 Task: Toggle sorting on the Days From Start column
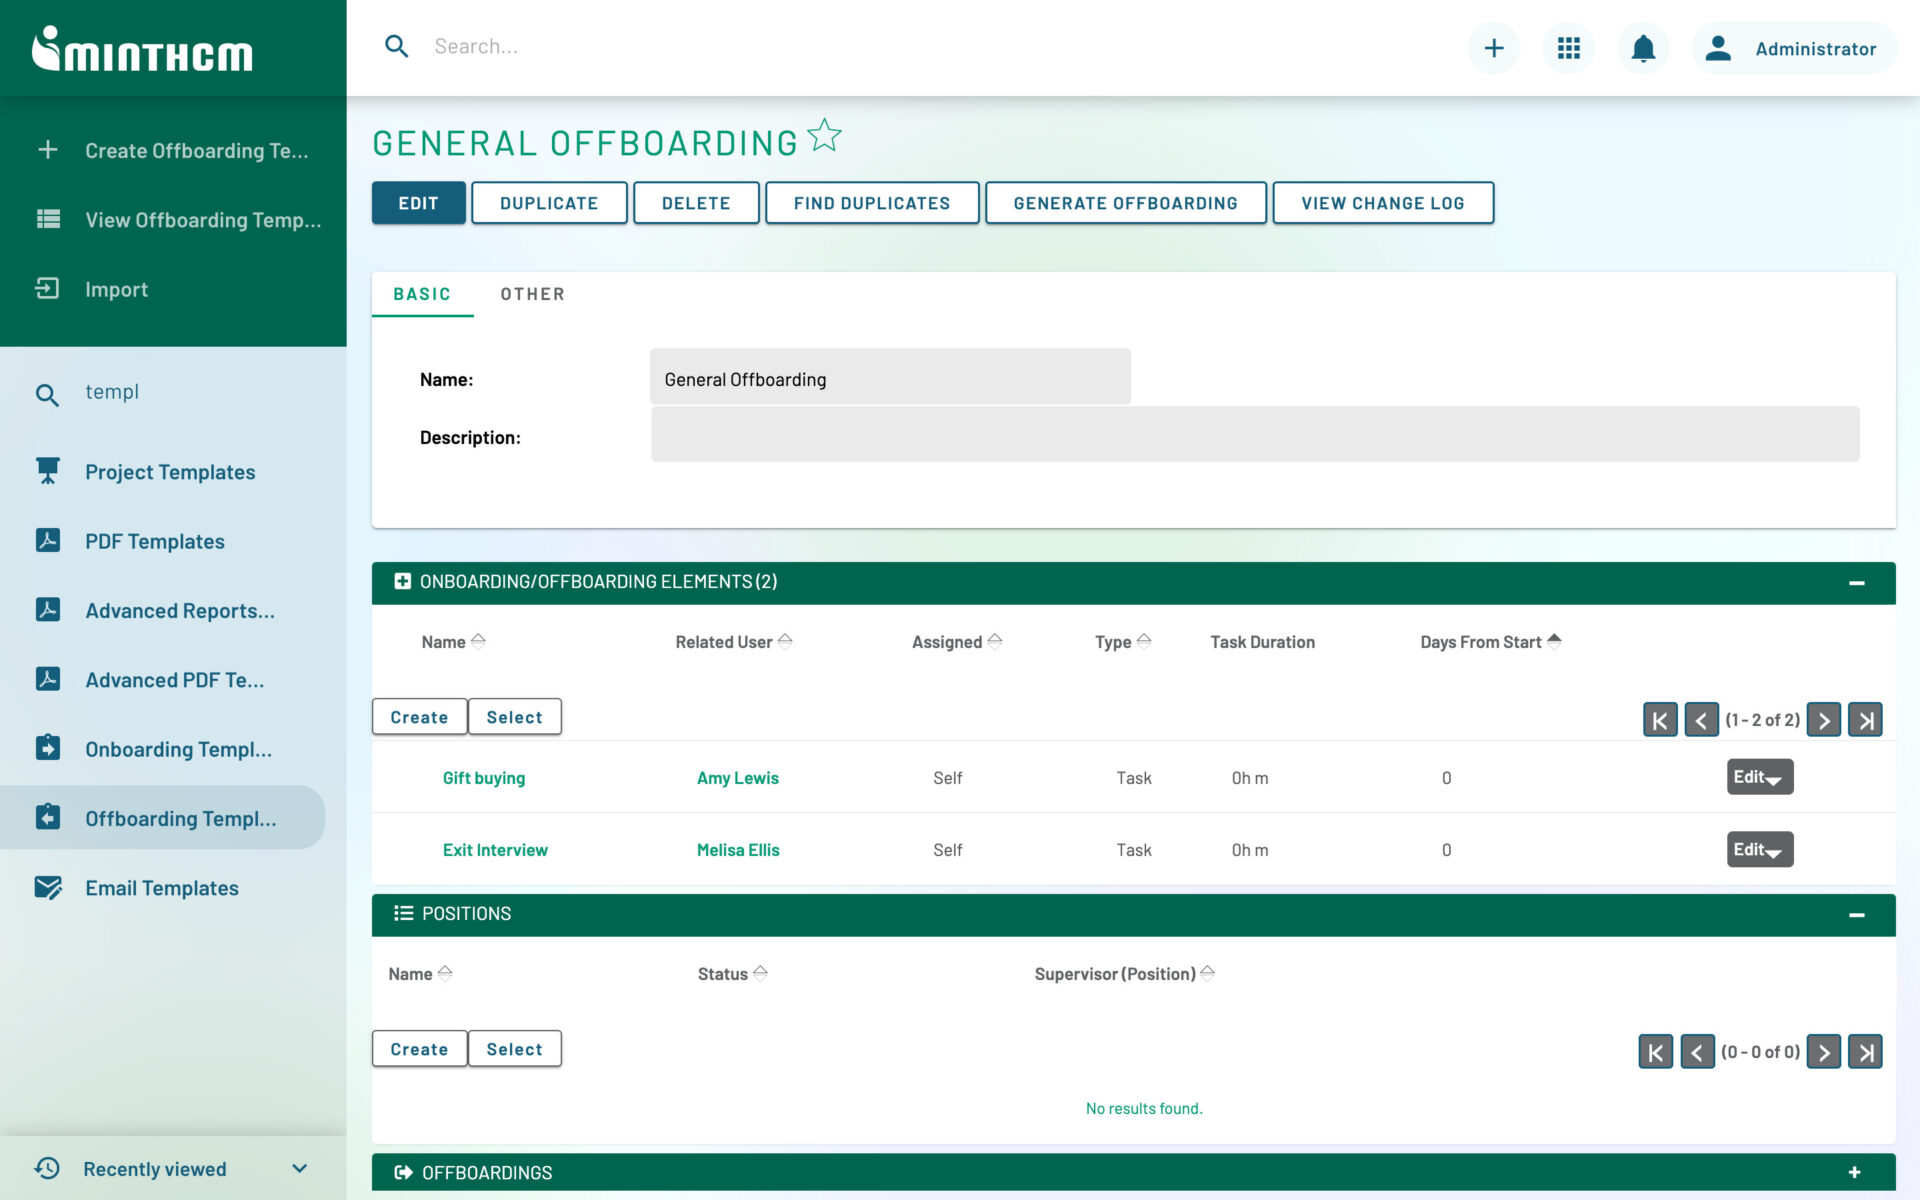coord(1554,641)
